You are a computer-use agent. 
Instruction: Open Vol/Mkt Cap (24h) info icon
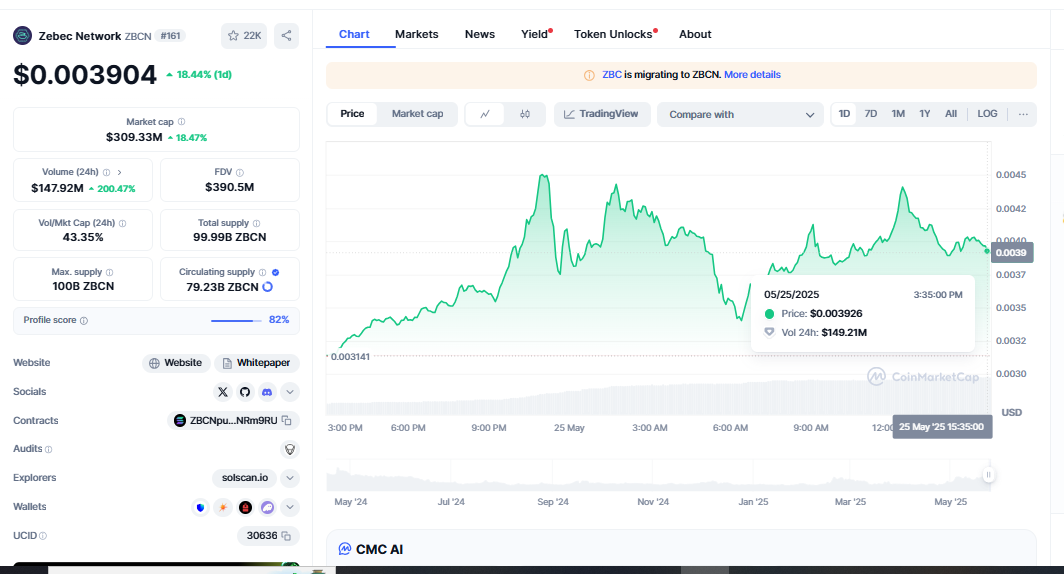tap(122, 223)
